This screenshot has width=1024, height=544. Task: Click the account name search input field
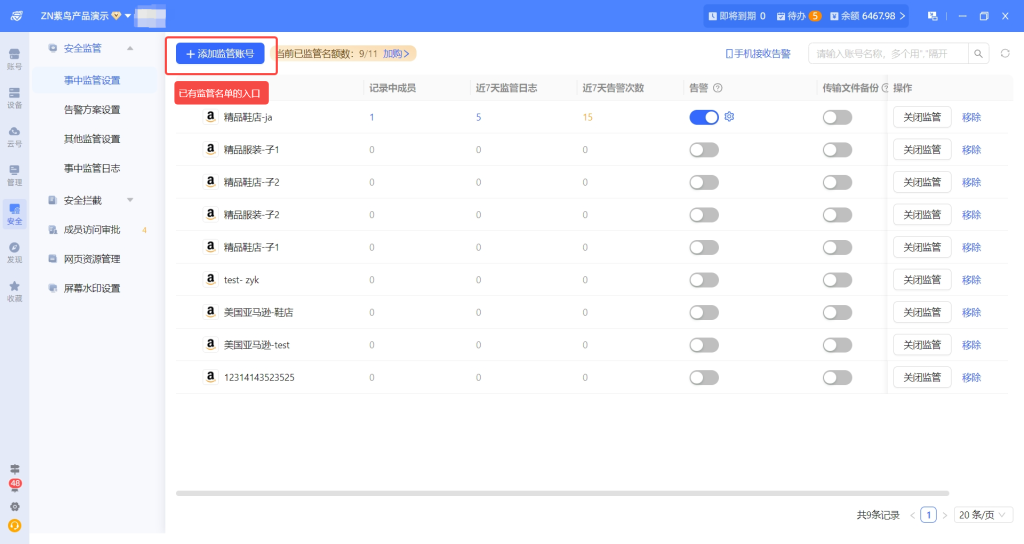pos(888,53)
